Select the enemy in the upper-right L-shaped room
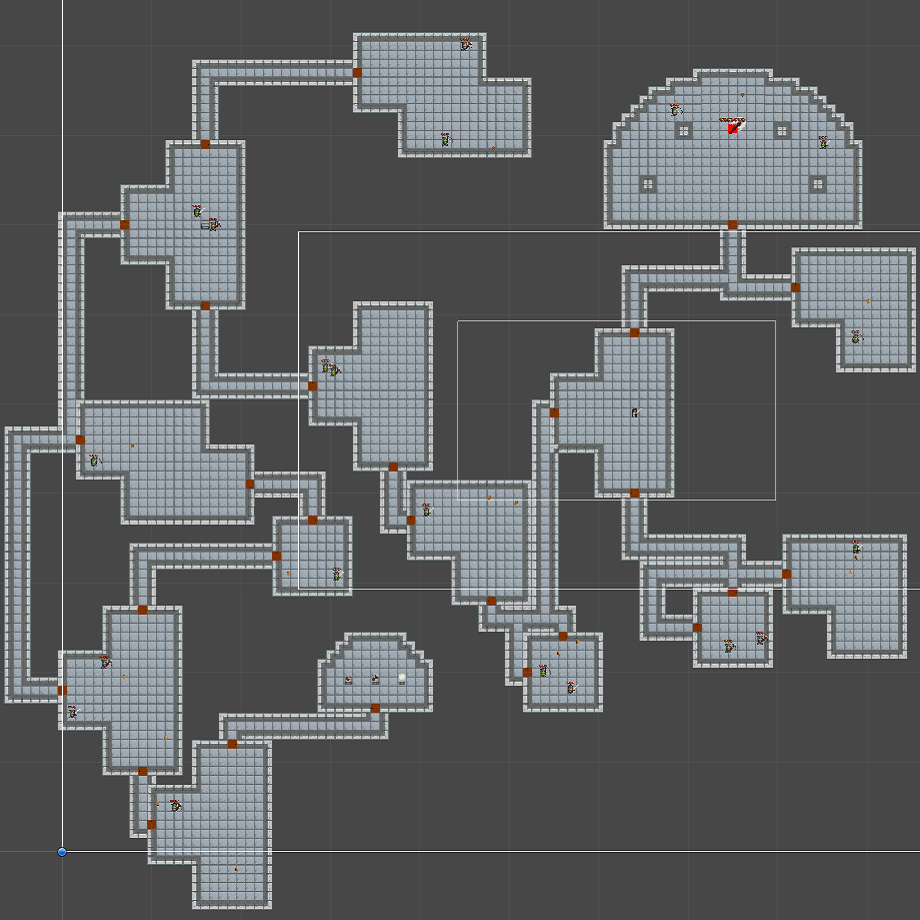 [855, 337]
